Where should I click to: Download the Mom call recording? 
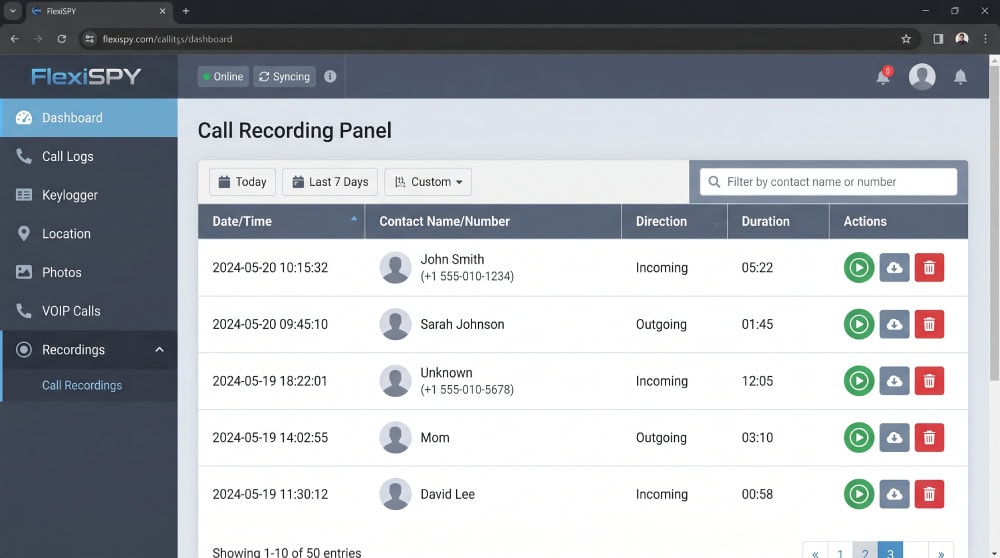pyautogui.click(x=894, y=437)
